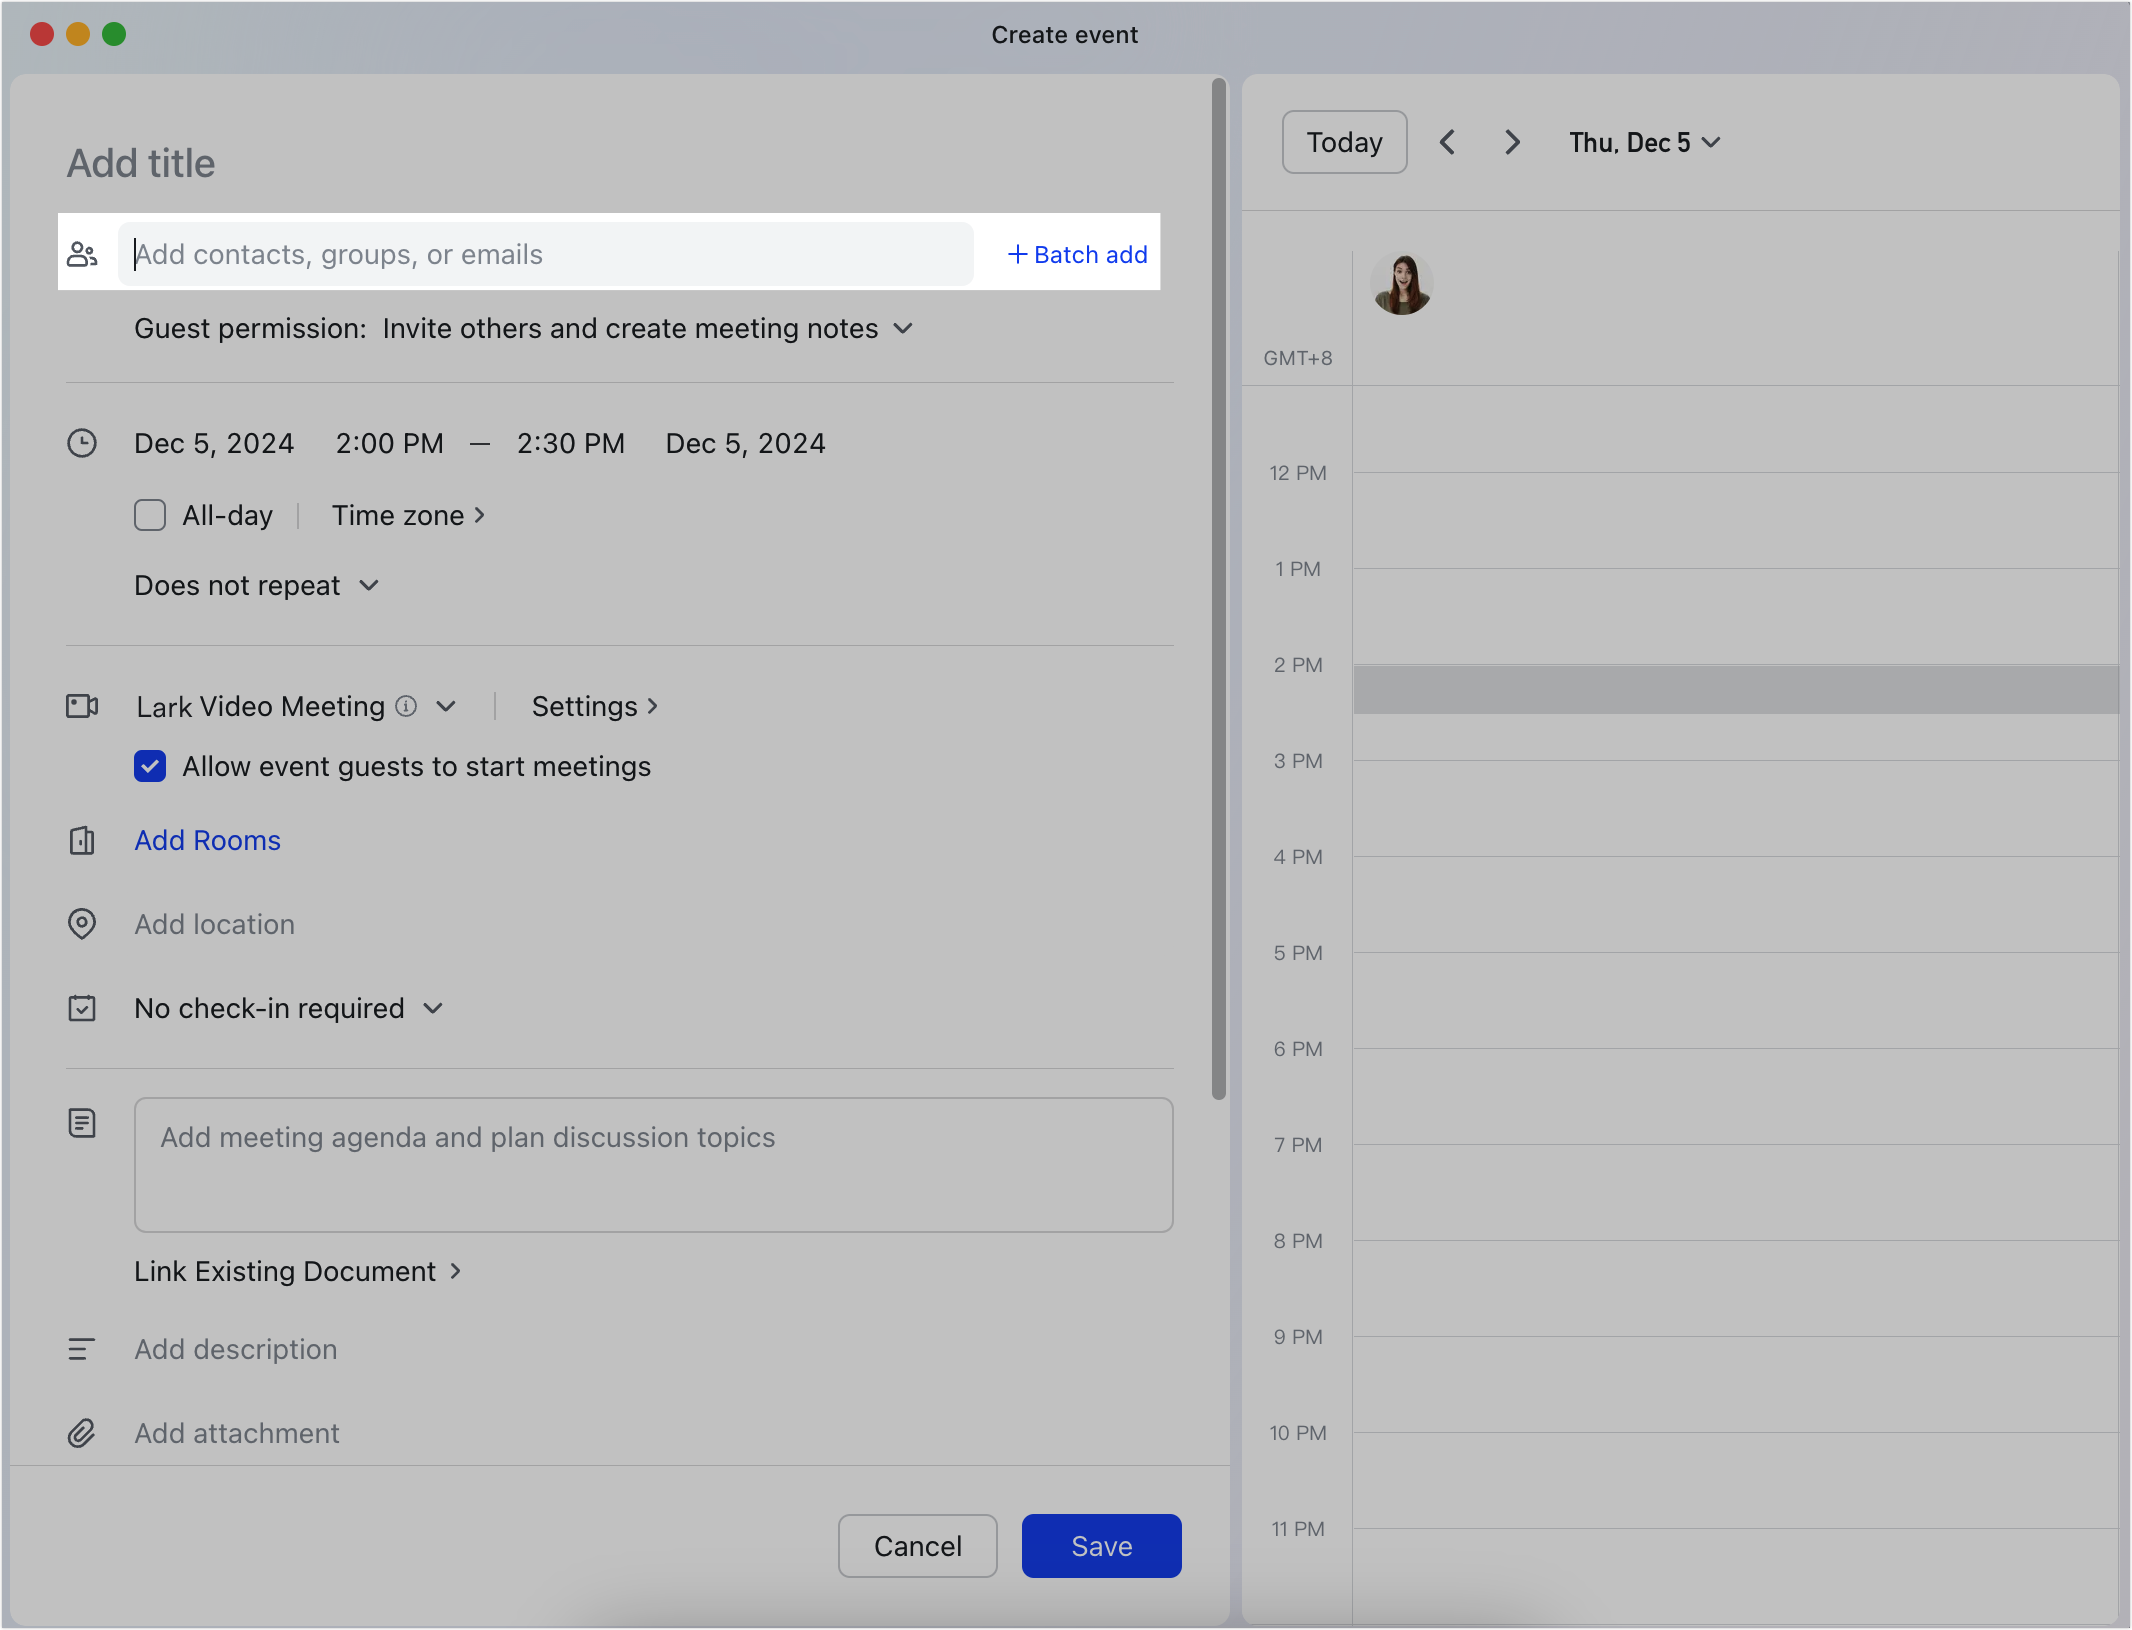
Task: Click the meeting agenda document icon
Action: 83,1123
